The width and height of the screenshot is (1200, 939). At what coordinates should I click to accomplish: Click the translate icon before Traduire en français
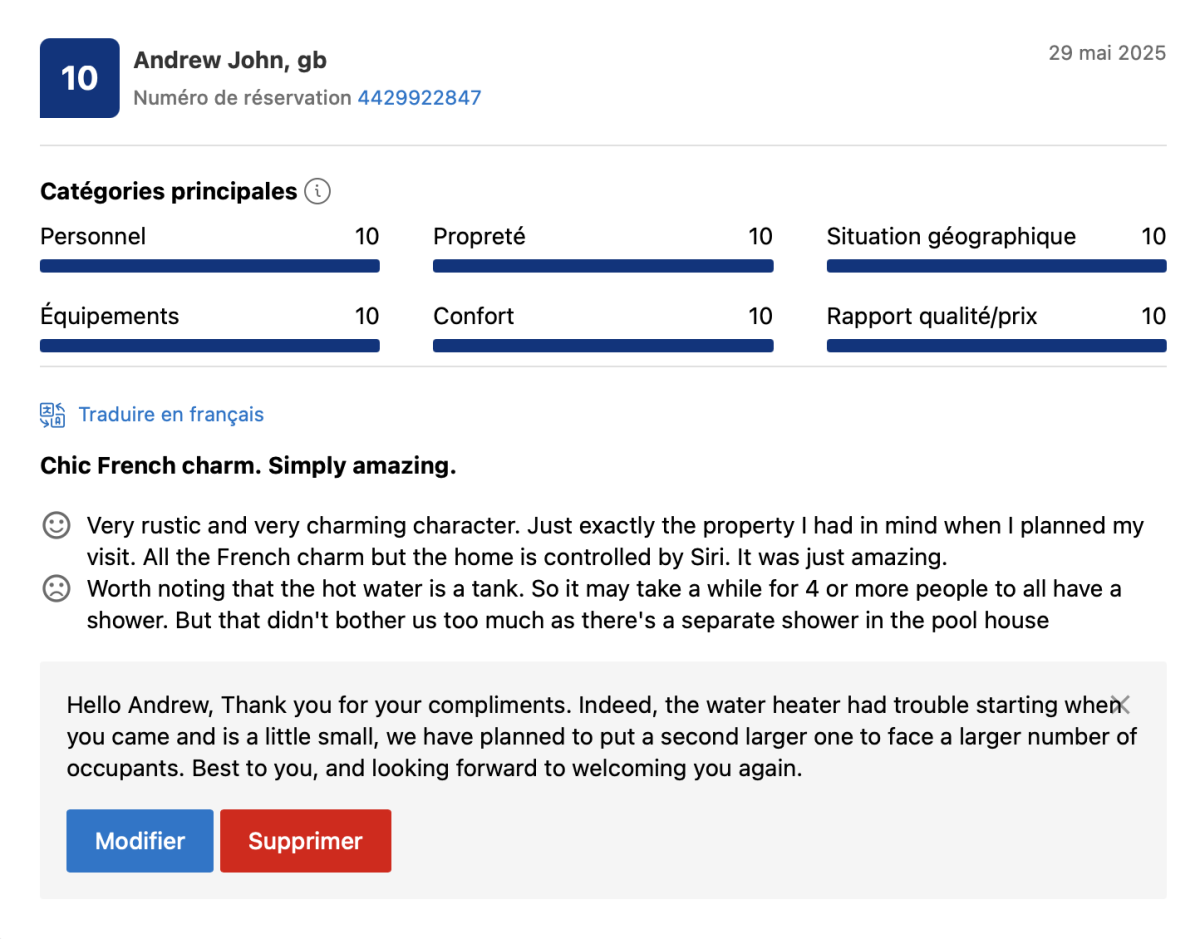point(53,415)
